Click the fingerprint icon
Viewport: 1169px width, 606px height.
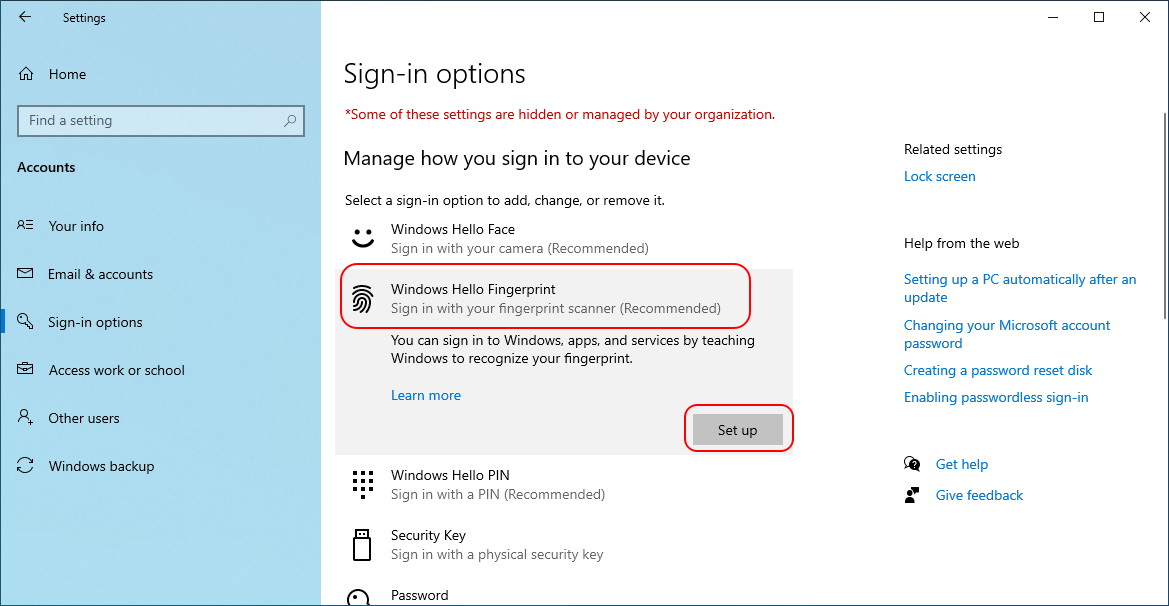coord(362,298)
